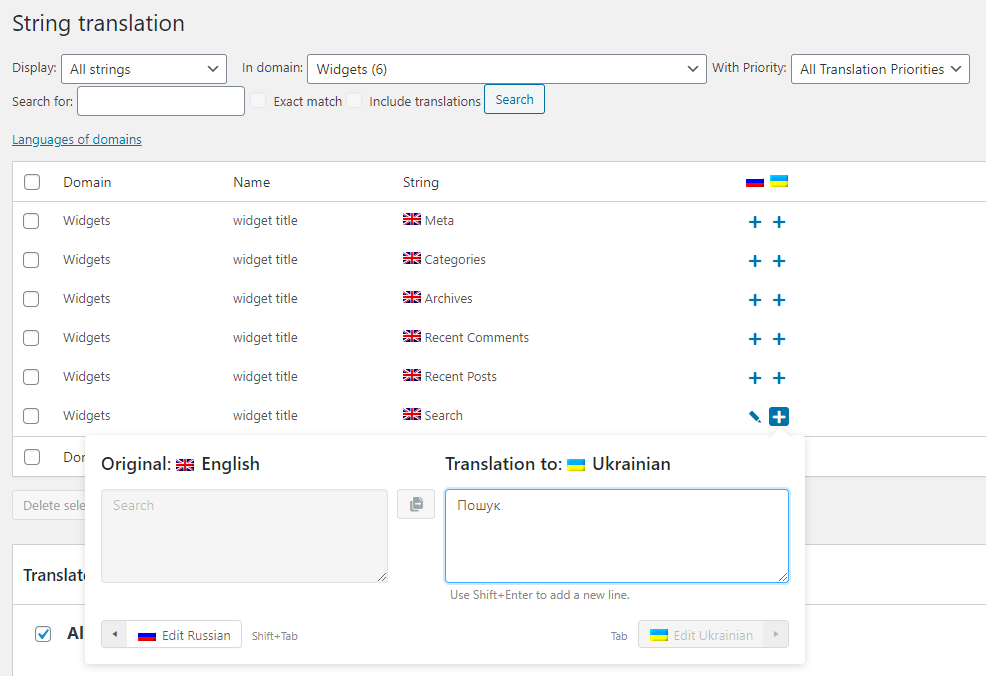Click Delete selected strings button
The width and height of the screenshot is (986, 676).
pos(49,506)
